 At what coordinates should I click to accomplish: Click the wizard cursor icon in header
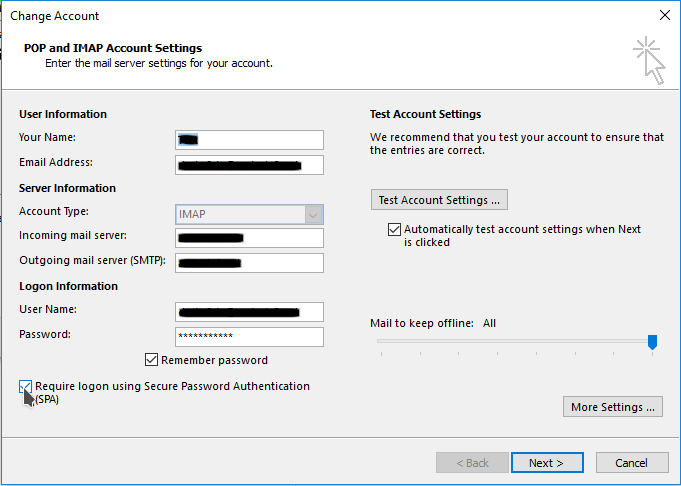click(x=648, y=59)
